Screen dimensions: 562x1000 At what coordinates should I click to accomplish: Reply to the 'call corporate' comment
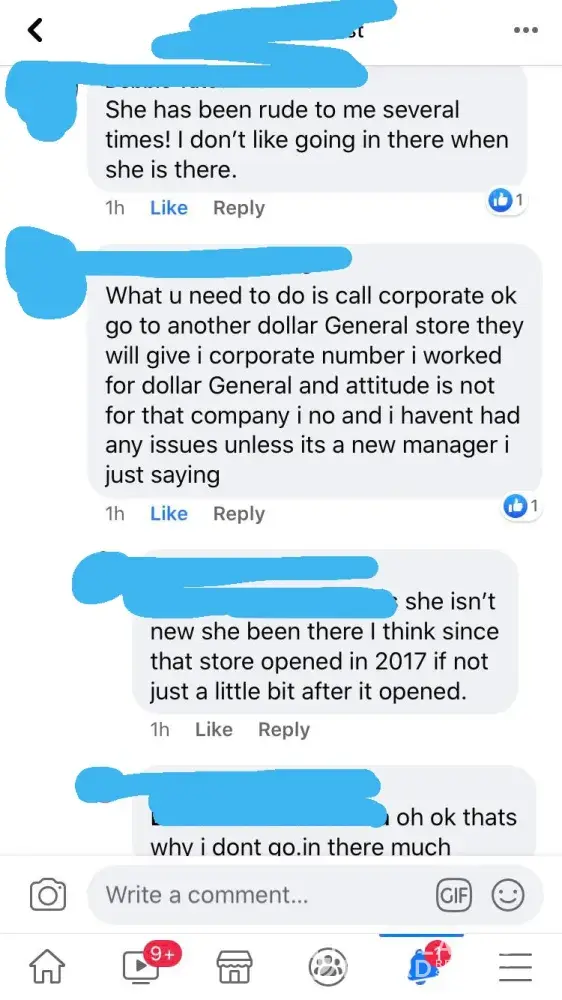[239, 513]
